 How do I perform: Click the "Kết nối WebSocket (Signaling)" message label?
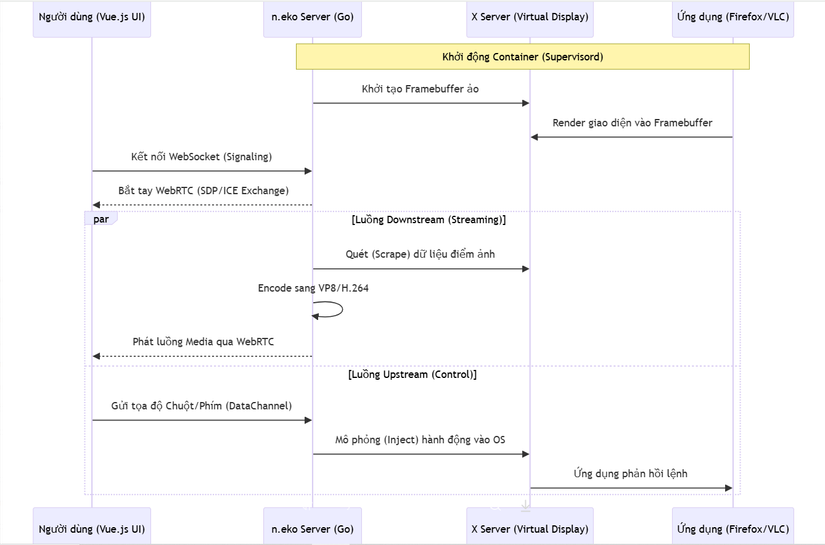201,157
